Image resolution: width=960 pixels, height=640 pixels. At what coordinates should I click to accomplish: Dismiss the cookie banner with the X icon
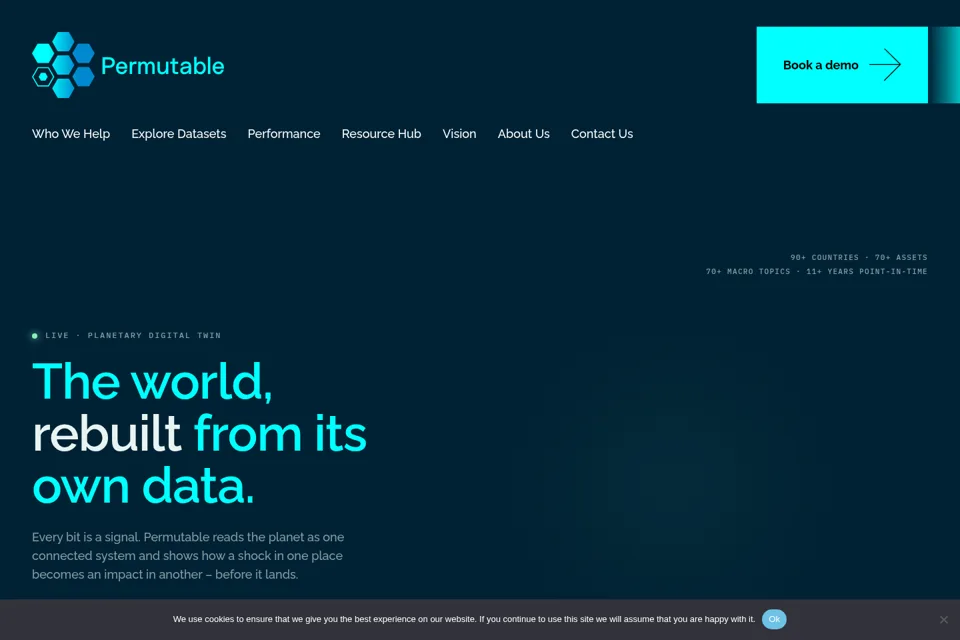coord(943,620)
